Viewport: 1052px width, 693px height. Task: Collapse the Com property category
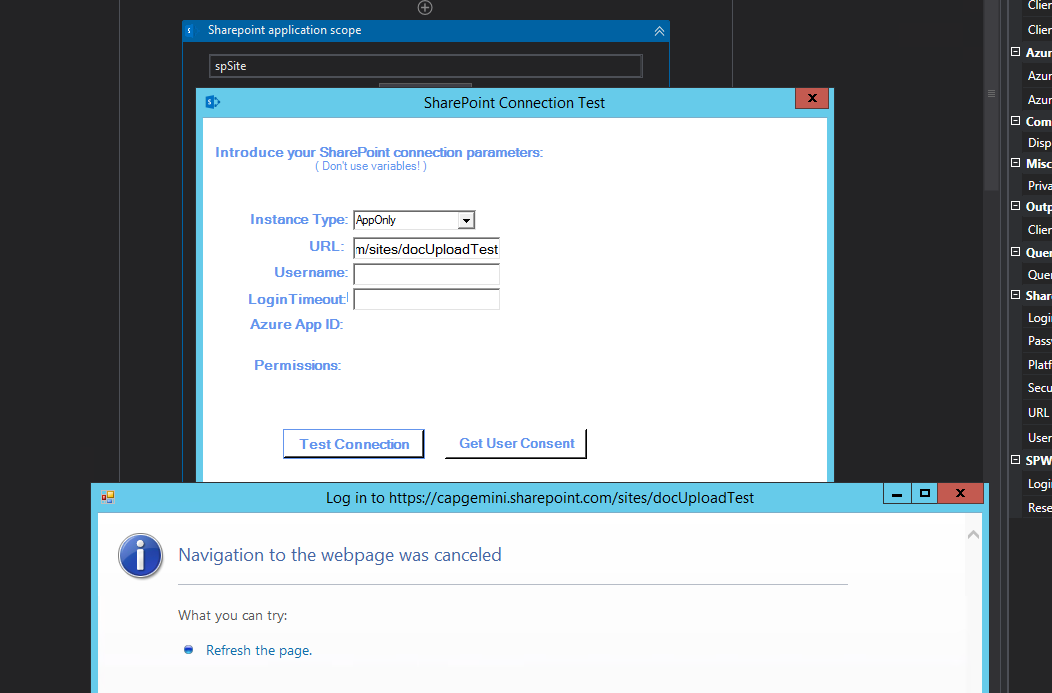click(x=1016, y=121)
